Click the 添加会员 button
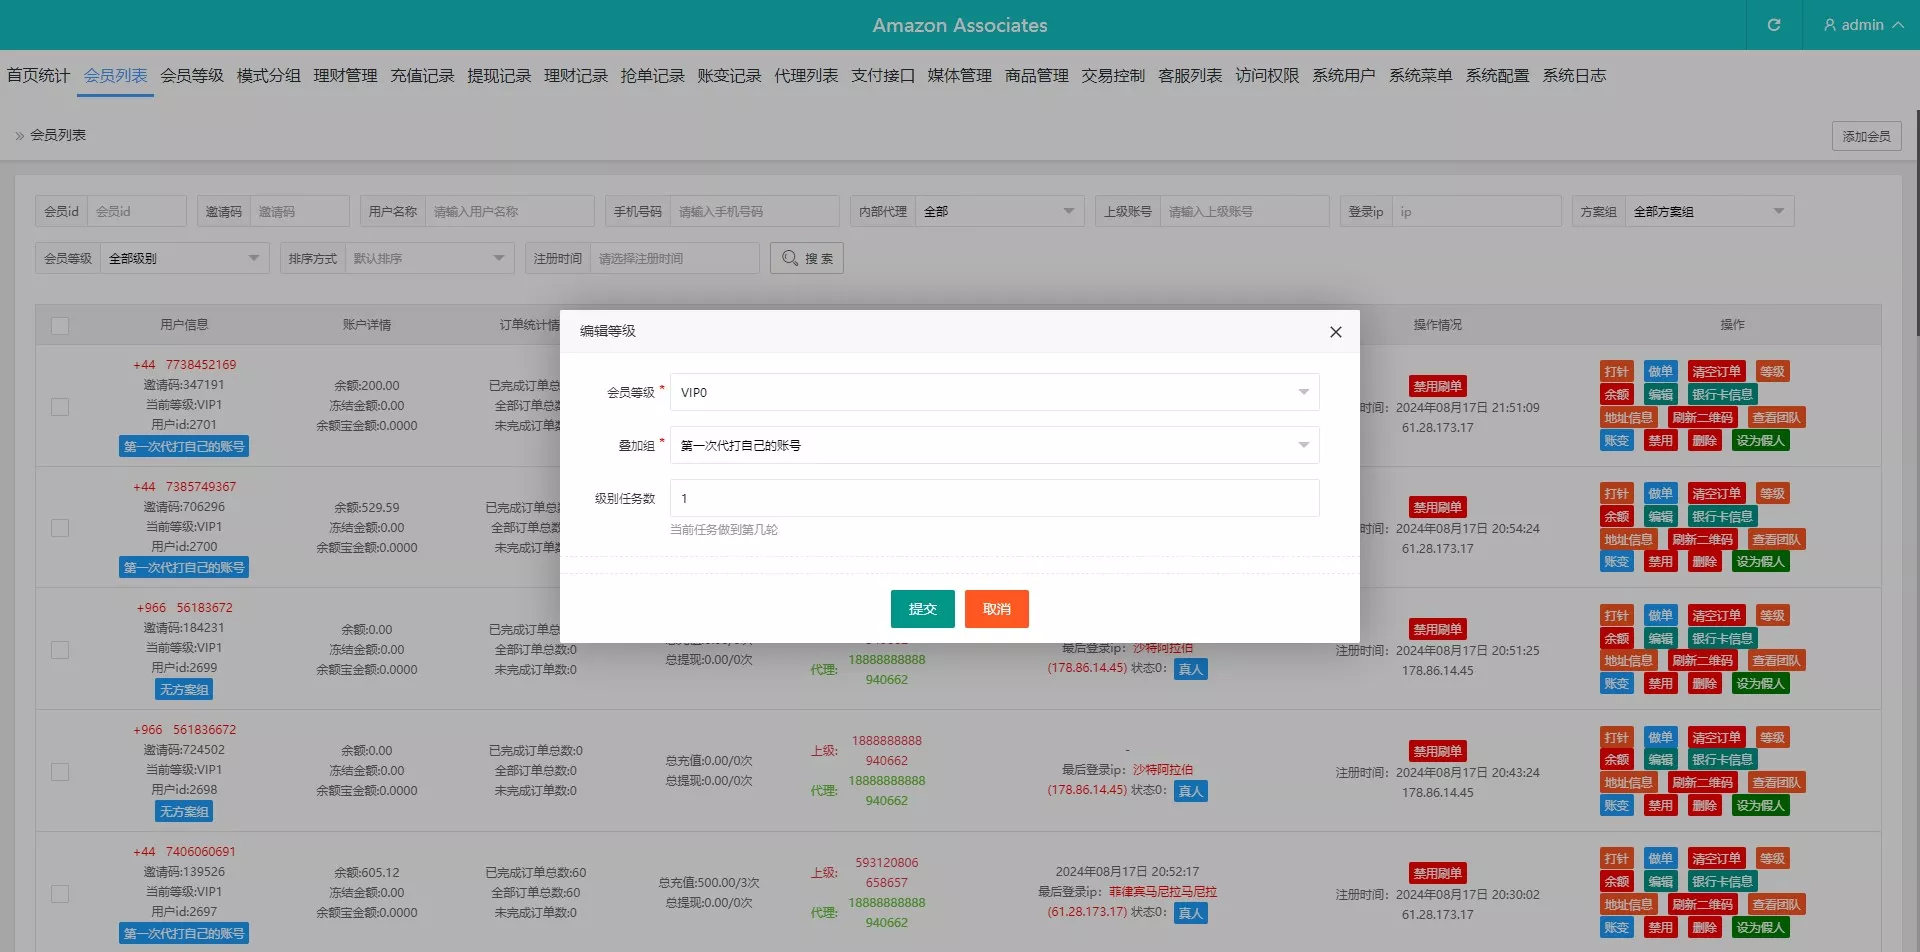Viewport: 1920px width, 952px height. tap(1866, 136)
